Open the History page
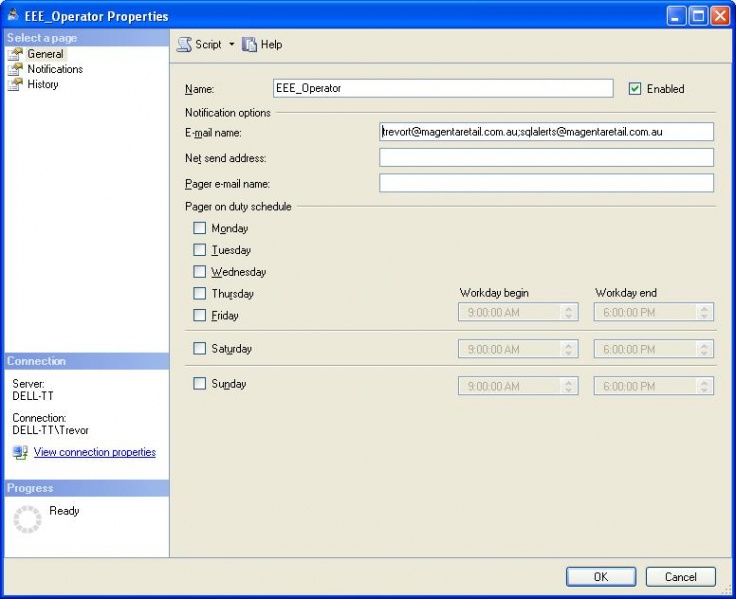The height and width of the screenshot is (599, 736). pos(43,84)
